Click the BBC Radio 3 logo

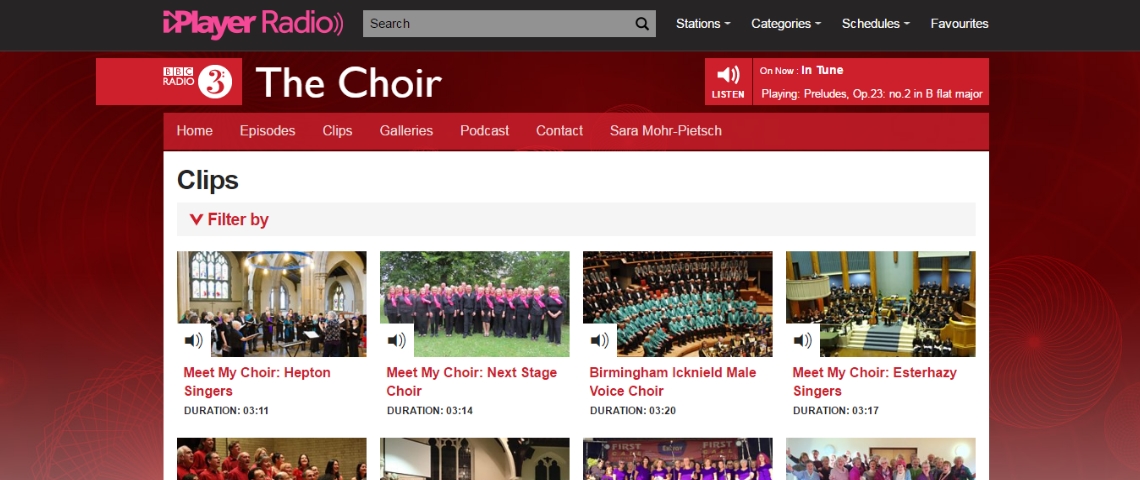tap(198, 81)
